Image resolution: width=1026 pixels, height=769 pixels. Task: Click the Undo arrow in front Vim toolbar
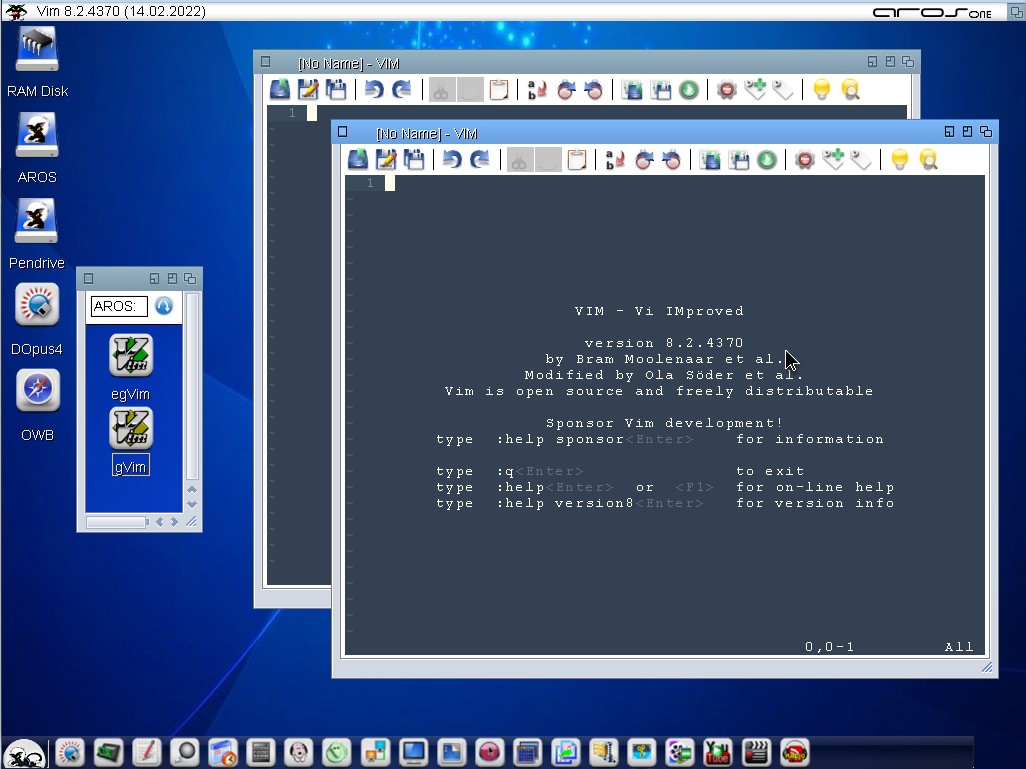point(452,160)
